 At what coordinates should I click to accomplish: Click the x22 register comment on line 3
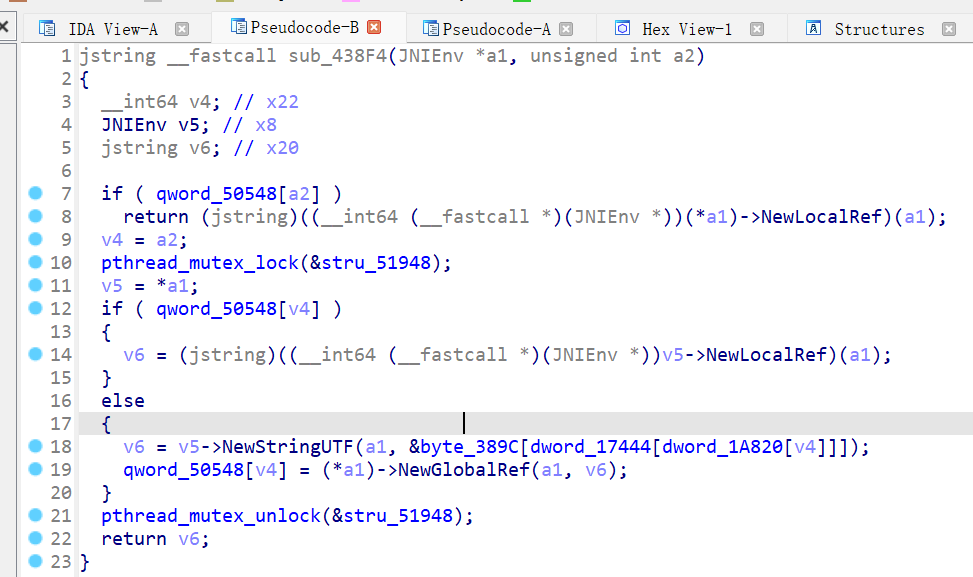(x=282, y=102)
